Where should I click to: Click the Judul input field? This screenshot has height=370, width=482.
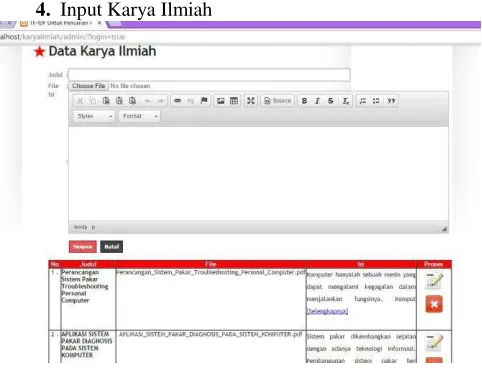click(x=209, y=75)
